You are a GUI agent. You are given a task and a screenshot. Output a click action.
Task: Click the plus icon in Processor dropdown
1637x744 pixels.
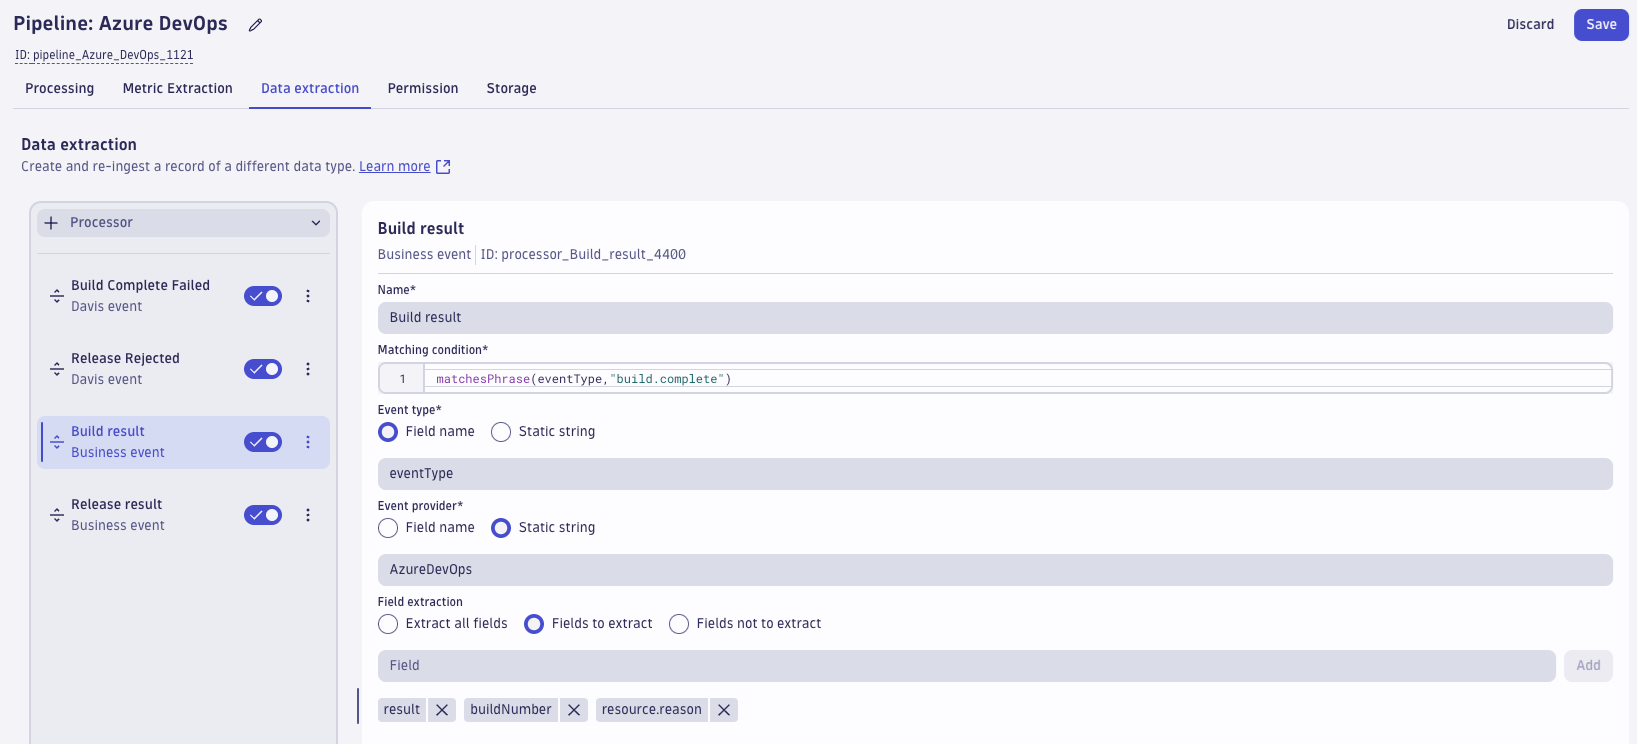coord(51,223)
